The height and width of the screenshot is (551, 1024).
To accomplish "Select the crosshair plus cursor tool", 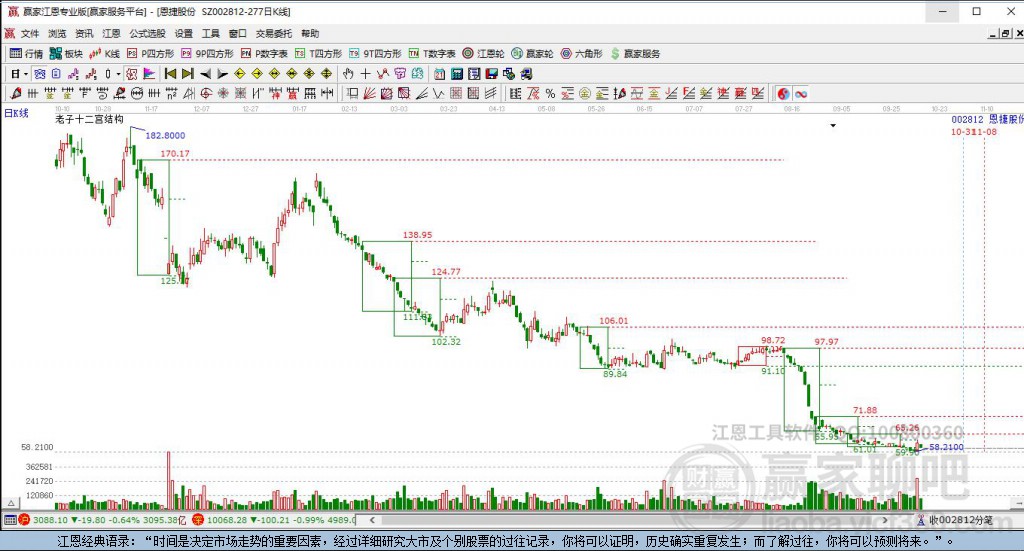I will tap(366, 74).
